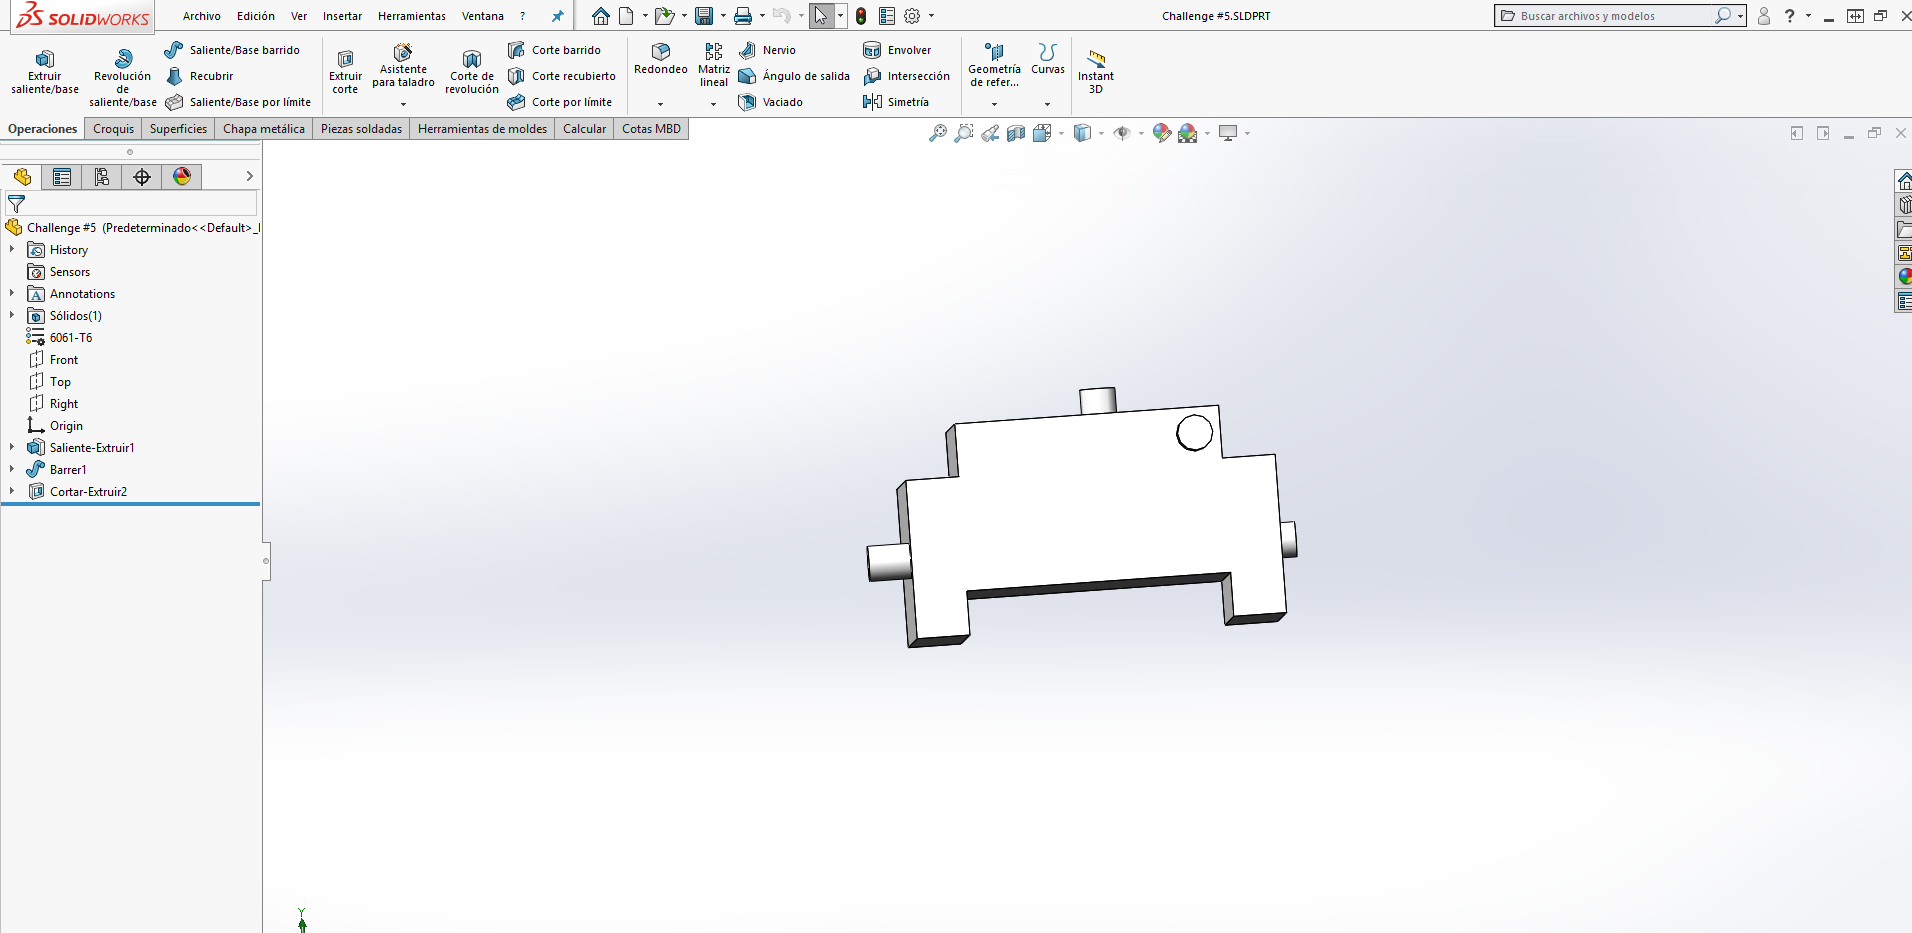Click the zoom to fit icon
Screen dimensions: 1912x933
937,133
